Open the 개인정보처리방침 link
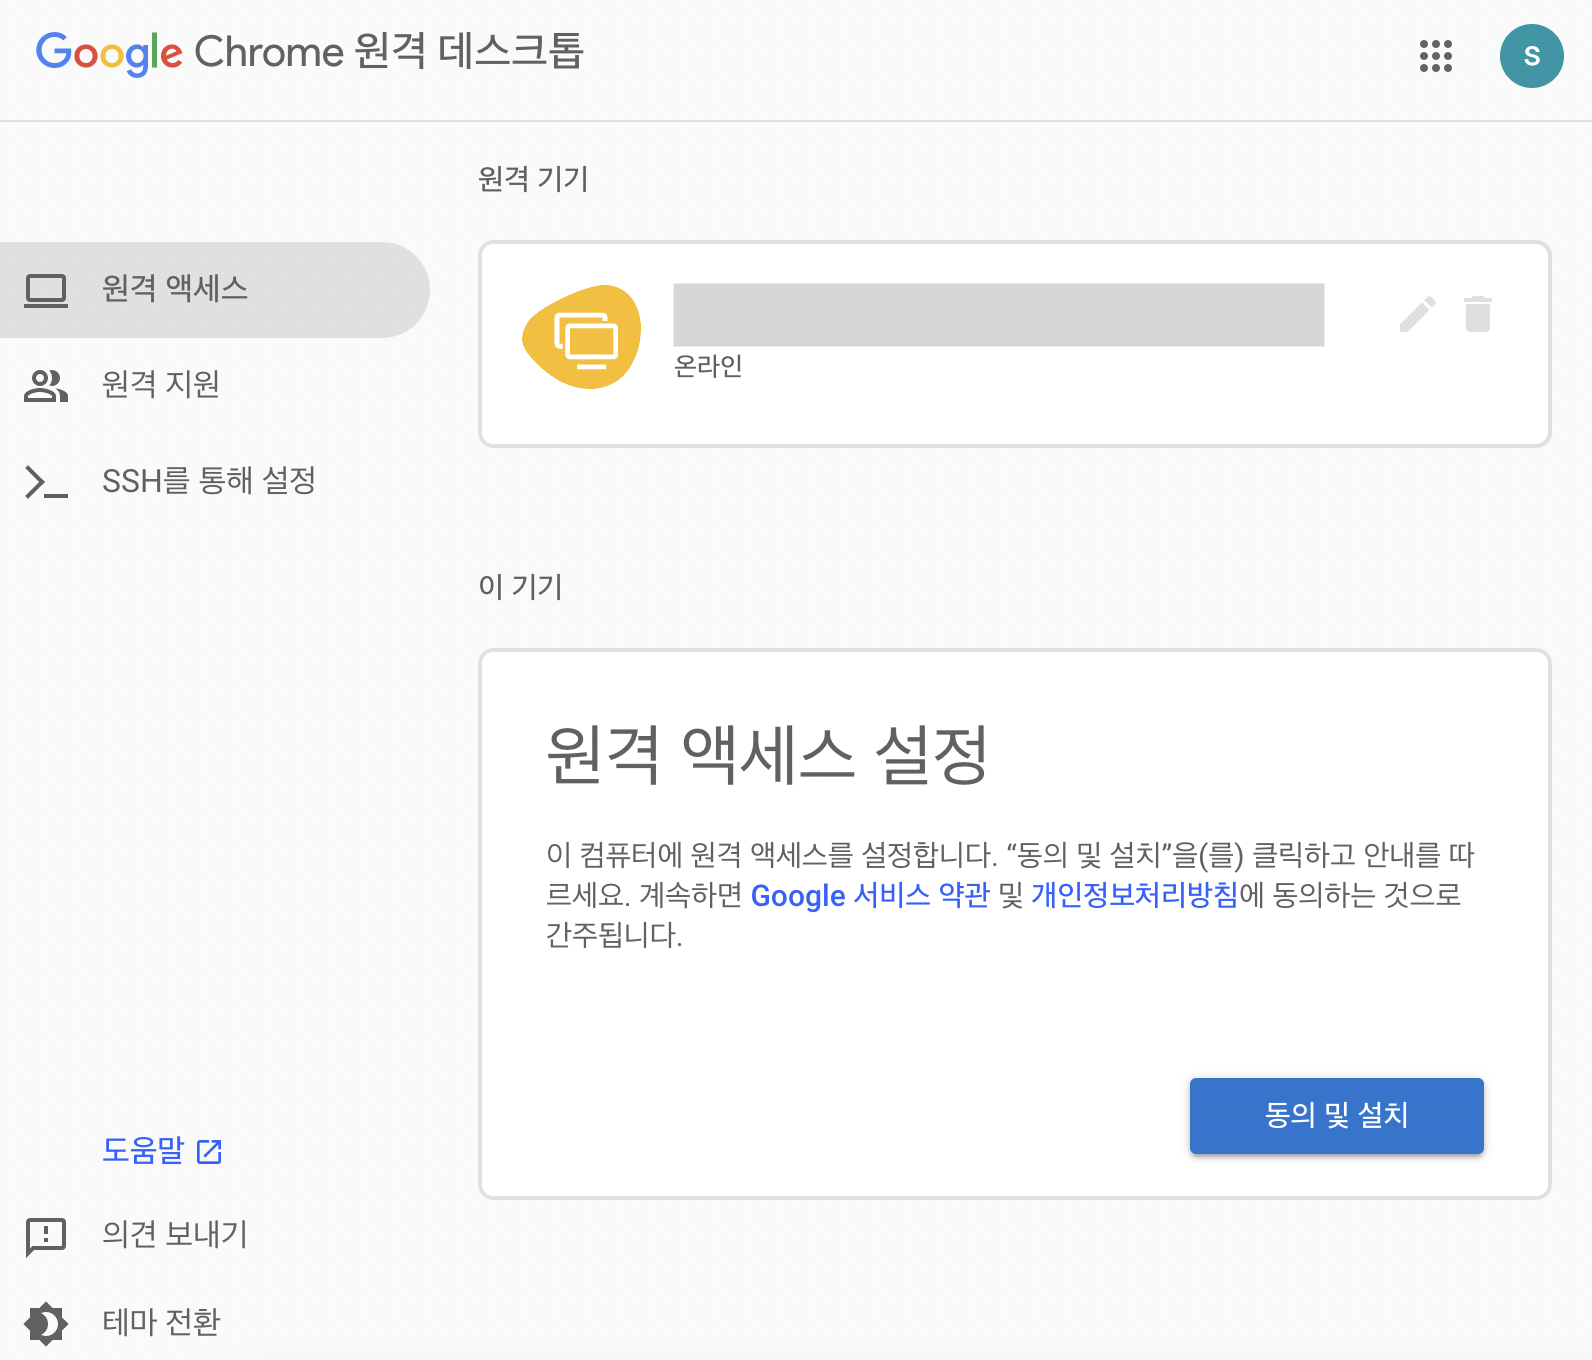 click(x=1134, y=894)
